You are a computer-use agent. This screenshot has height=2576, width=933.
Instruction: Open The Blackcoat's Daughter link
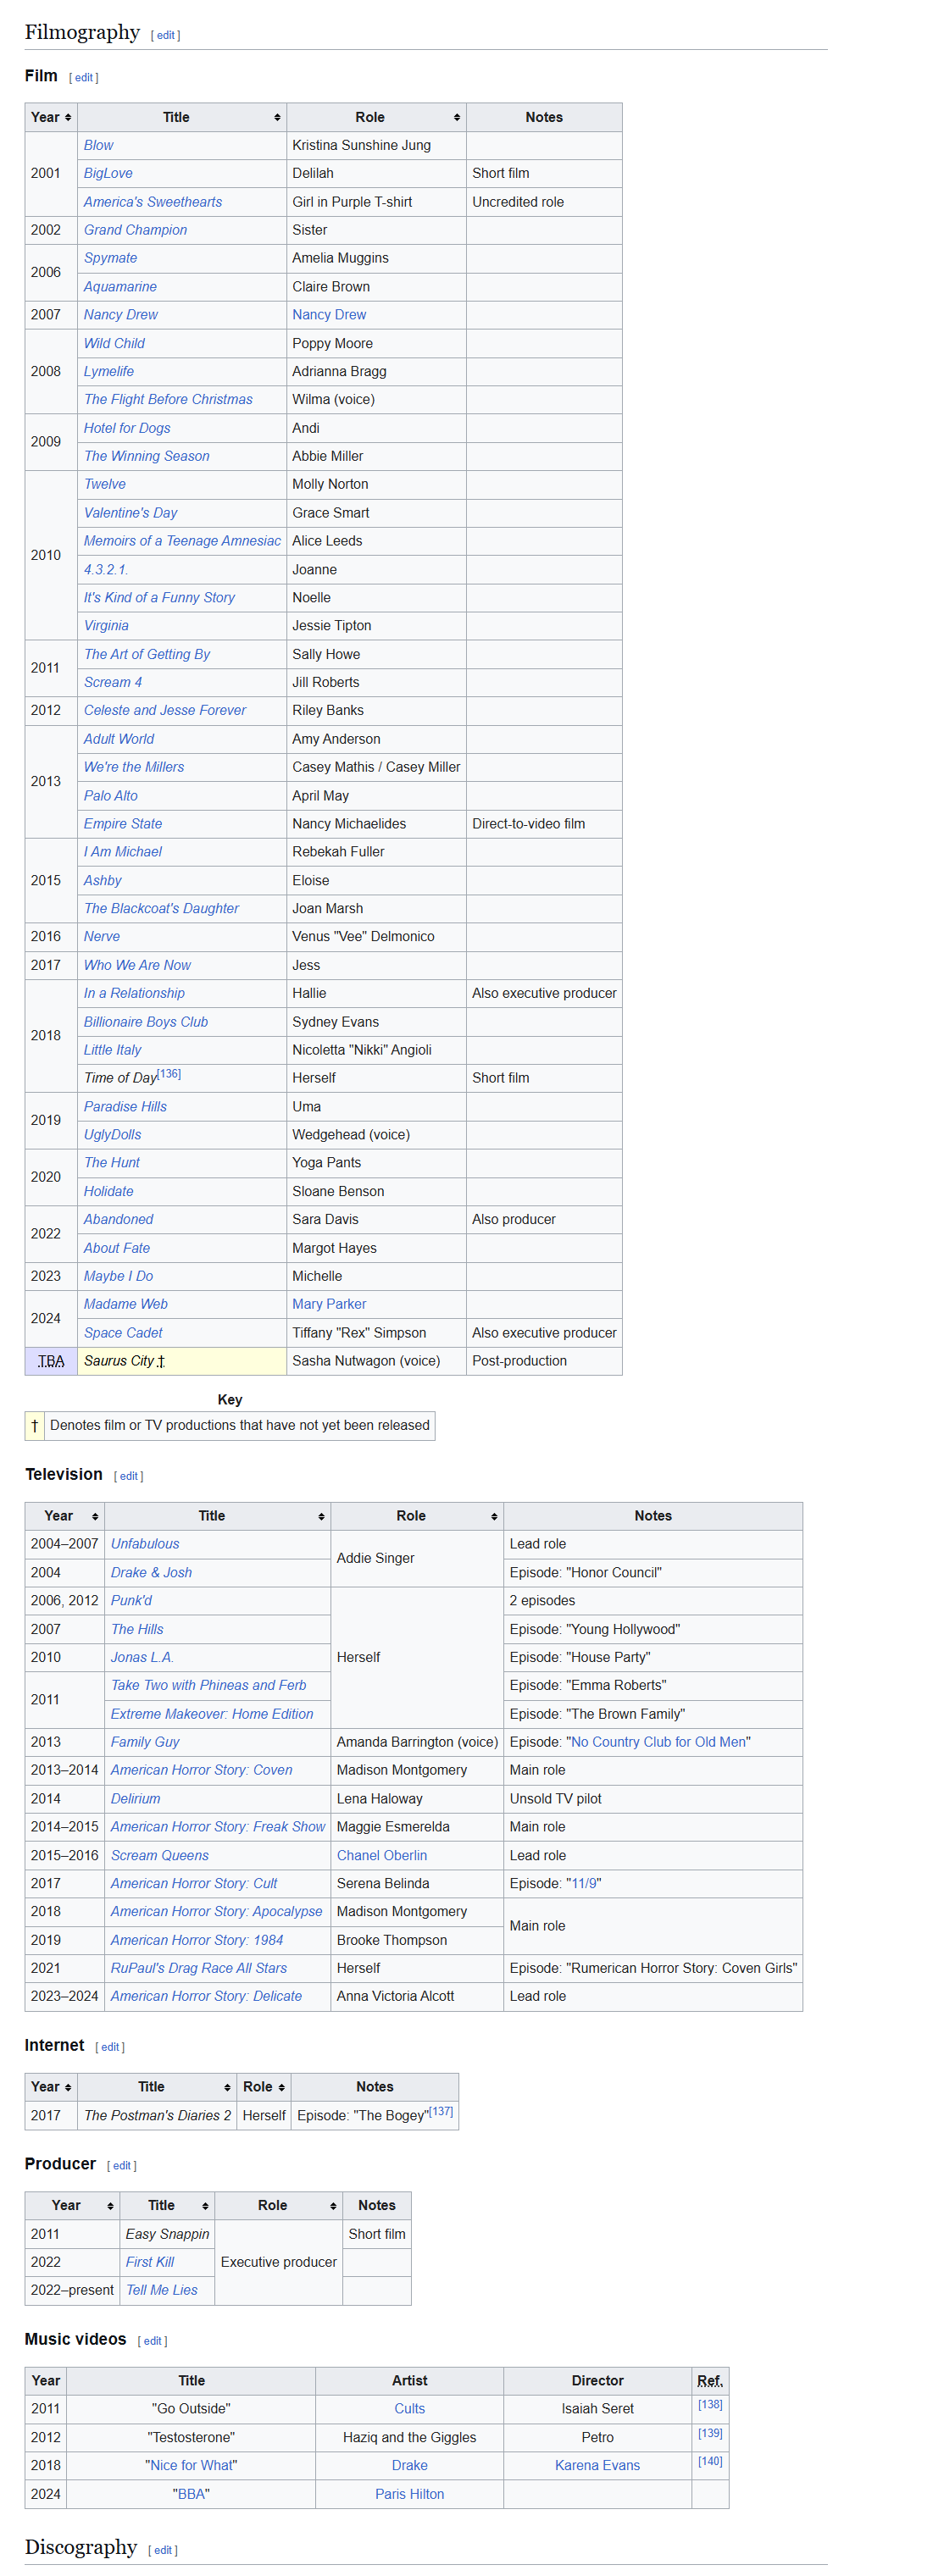click(161, 908)
